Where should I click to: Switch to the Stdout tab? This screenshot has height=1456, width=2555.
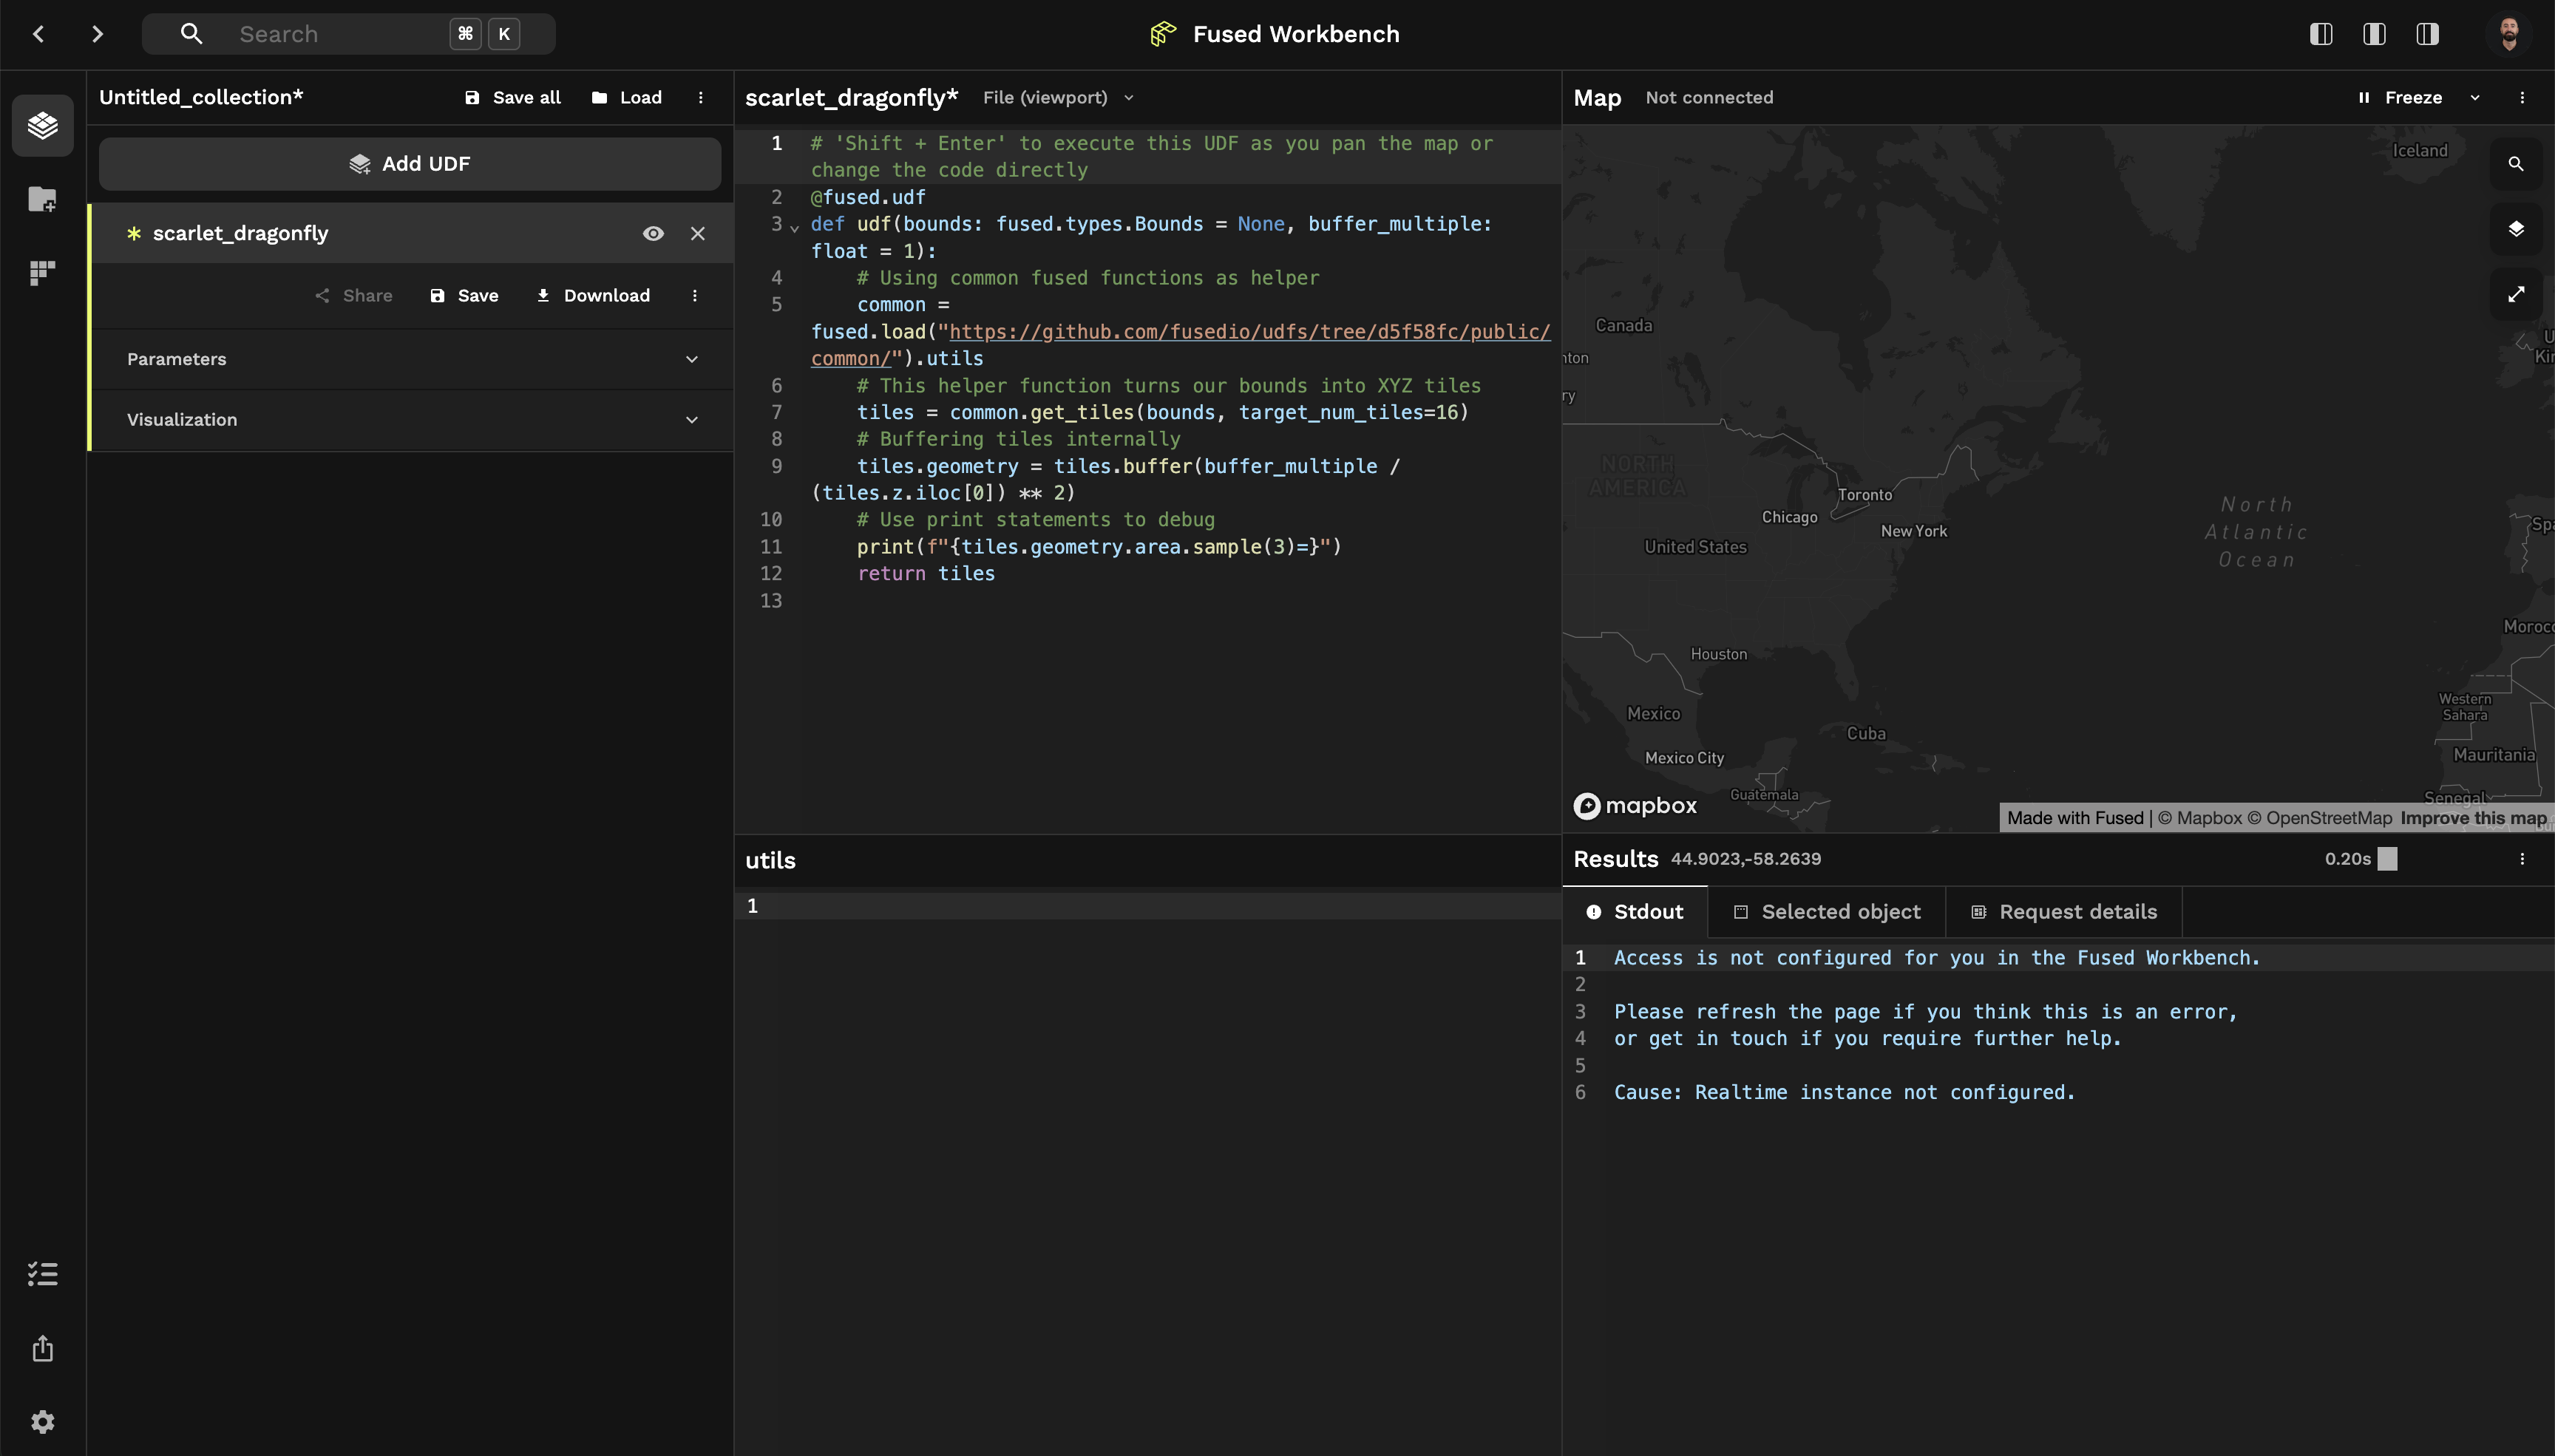click(x=1635, y=912)
